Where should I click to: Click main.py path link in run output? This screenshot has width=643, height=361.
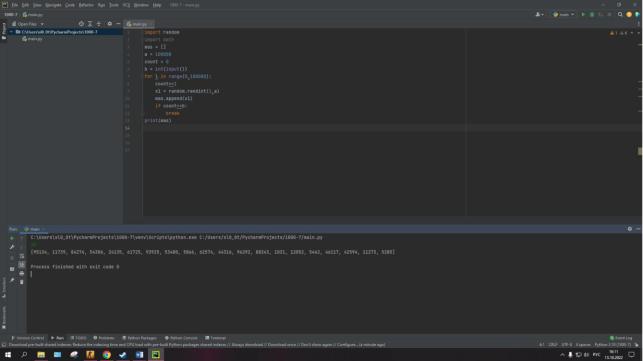(x=261, y=237)
